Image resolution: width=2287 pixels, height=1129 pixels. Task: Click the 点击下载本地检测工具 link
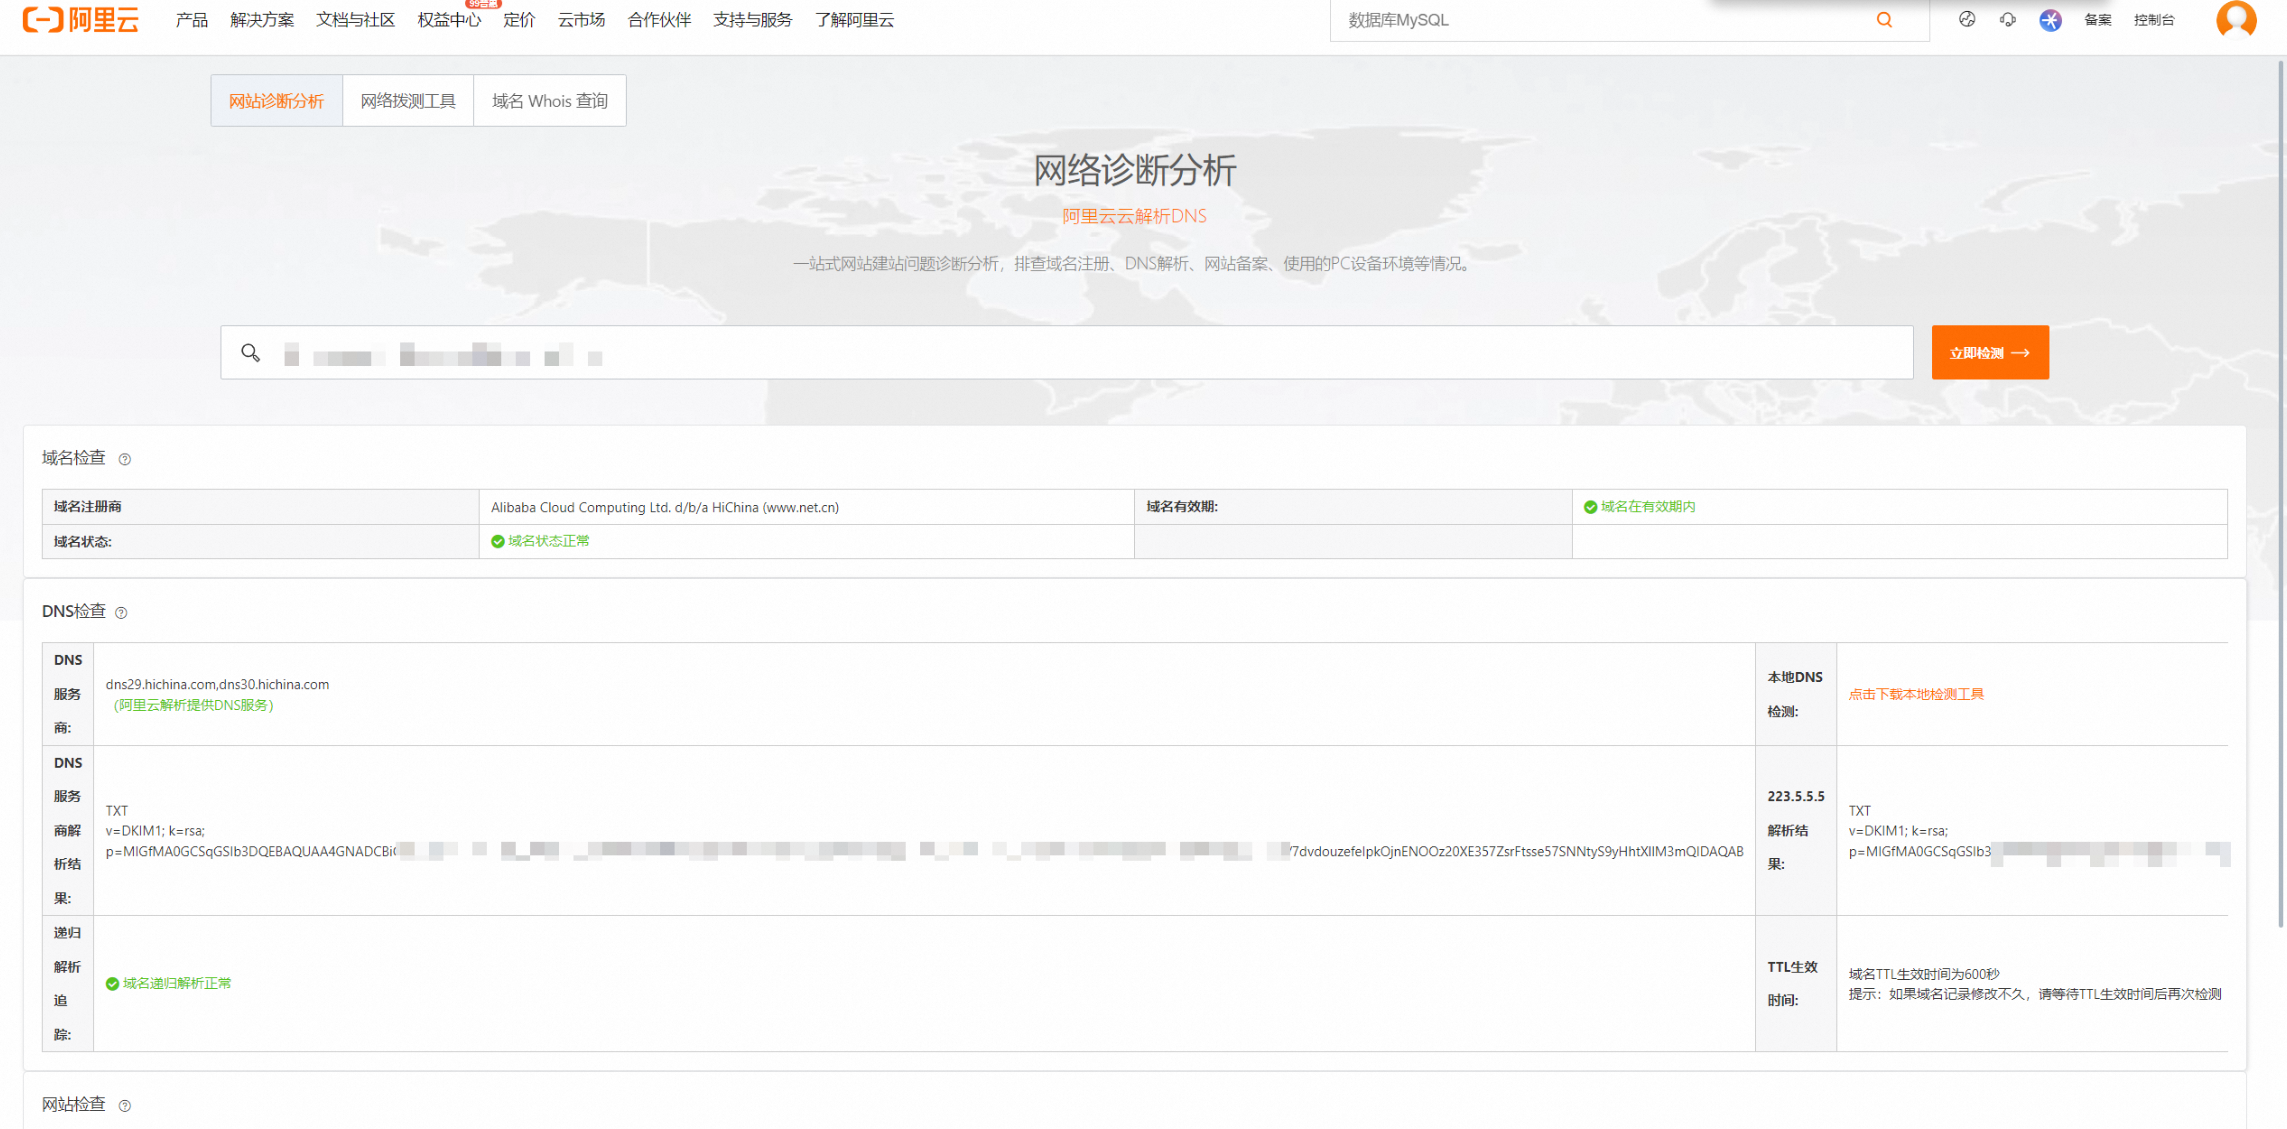click(x=1915, y=694)
